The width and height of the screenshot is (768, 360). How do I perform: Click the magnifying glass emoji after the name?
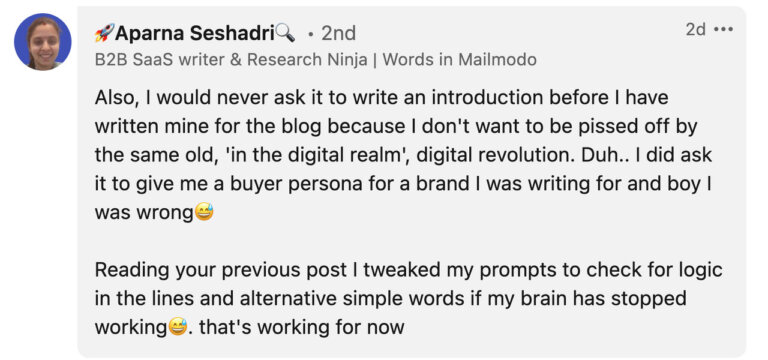[285, 32]
